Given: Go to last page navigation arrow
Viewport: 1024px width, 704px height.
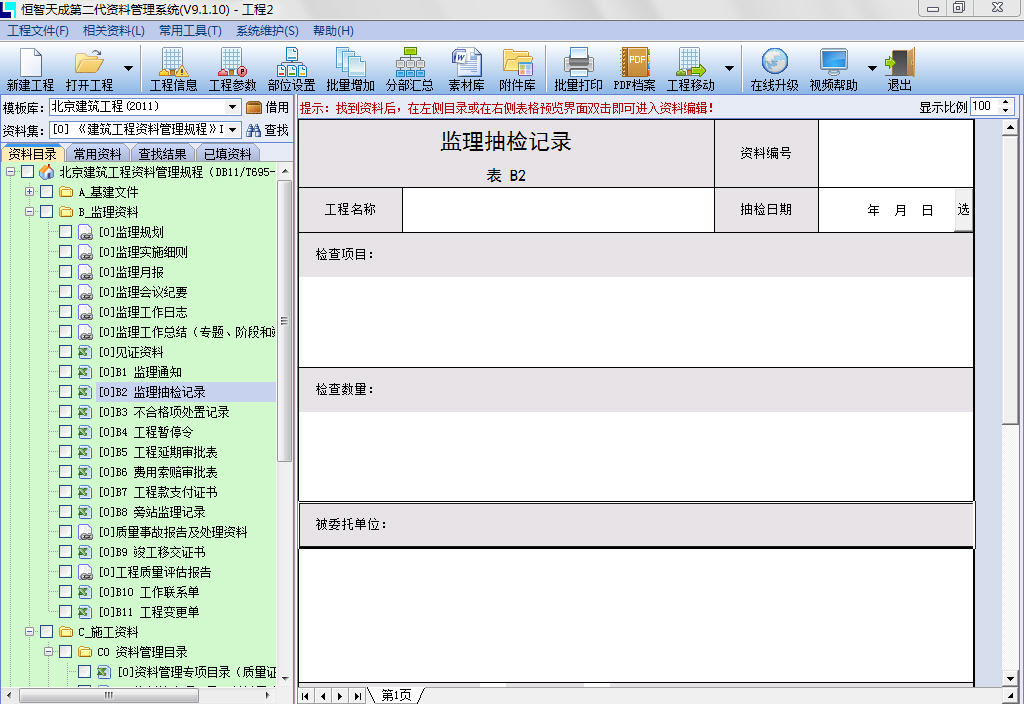Looking at the screenshot, I should tap(357, 696).
